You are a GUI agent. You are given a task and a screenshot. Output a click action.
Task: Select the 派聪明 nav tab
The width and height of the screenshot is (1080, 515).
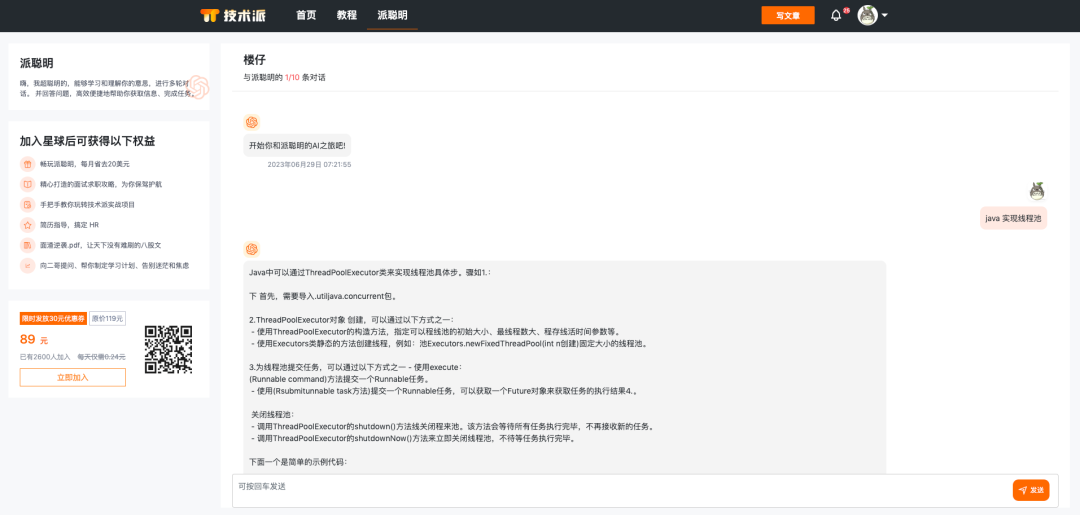tap(392, 15)
